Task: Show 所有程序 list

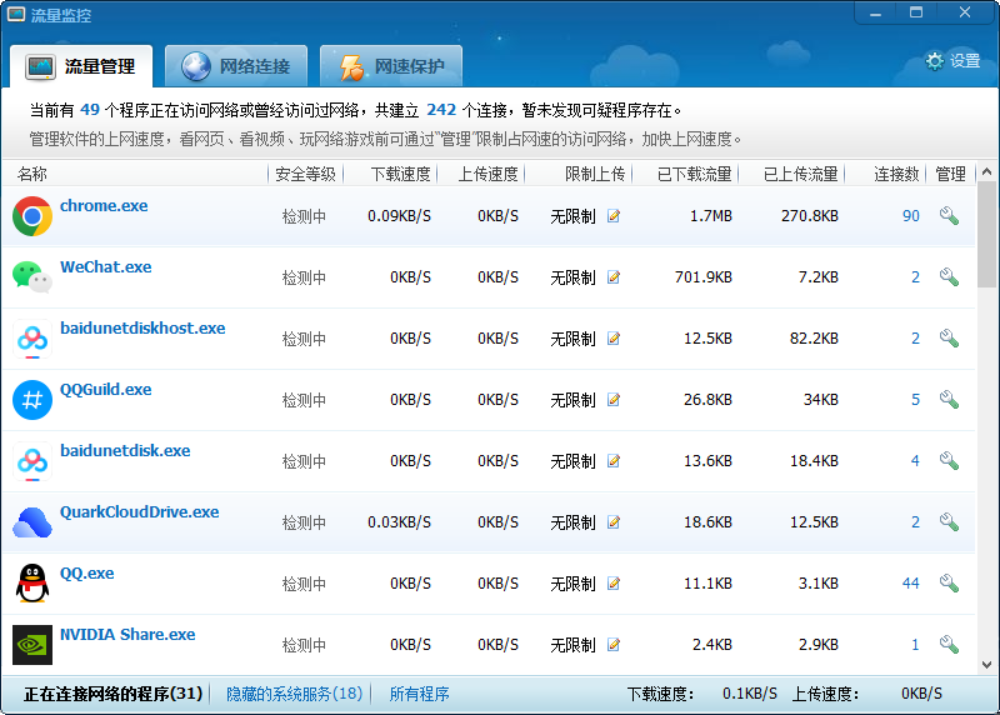Action: (419, 693)
